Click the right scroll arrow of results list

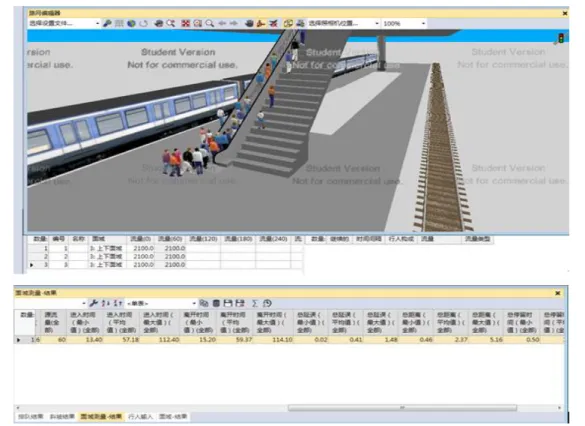tap(559, 408)
